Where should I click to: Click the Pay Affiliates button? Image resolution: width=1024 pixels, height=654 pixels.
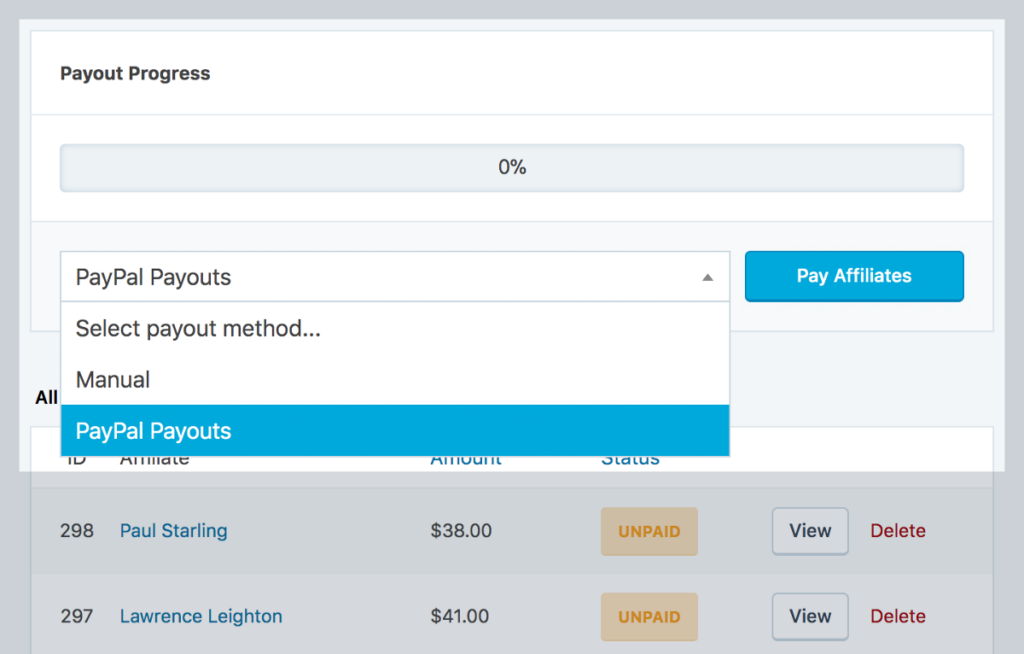[x=853, y=276]
